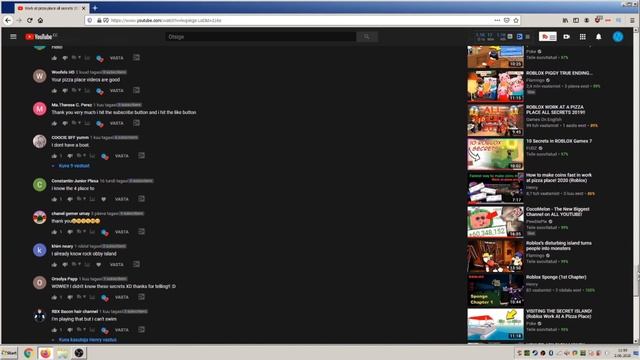Reload the page with the refresh icon
This screenshot has width=640, height=360.
[x=29, y=20]
